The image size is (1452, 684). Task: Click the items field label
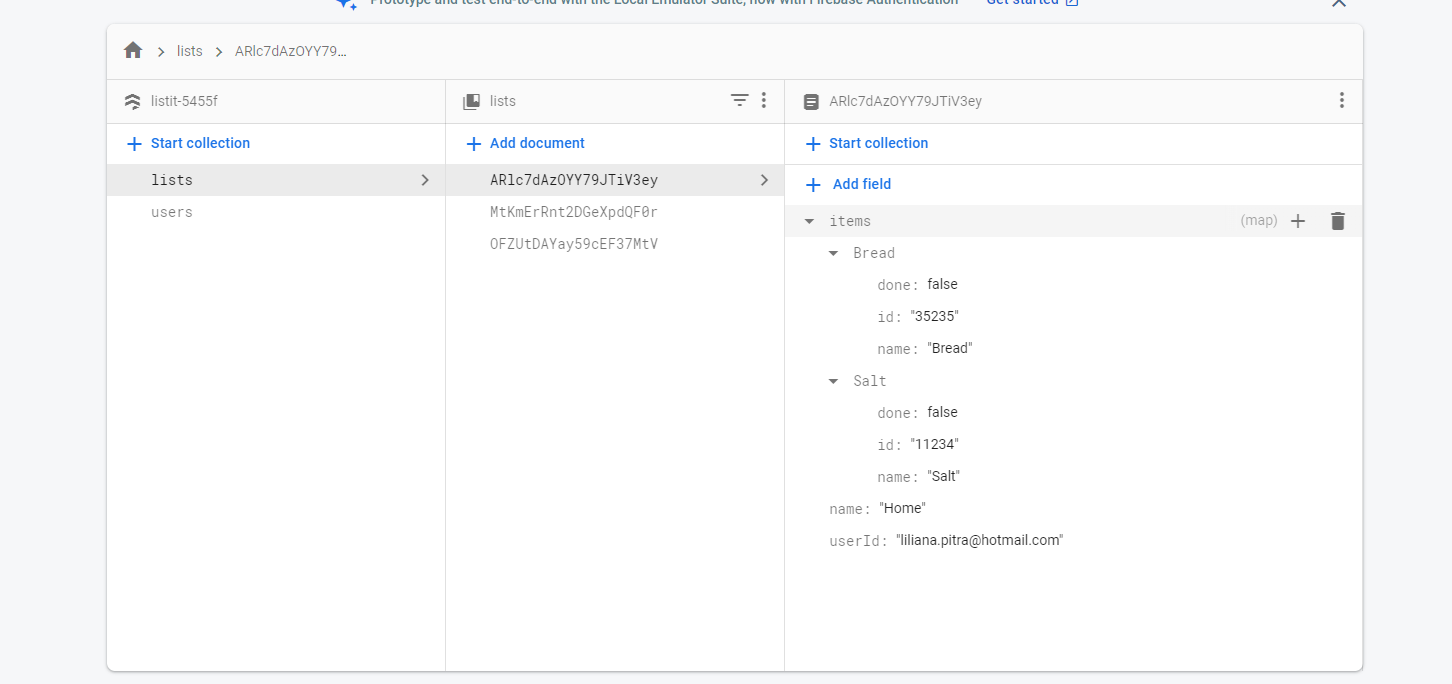tap(850, 221)
